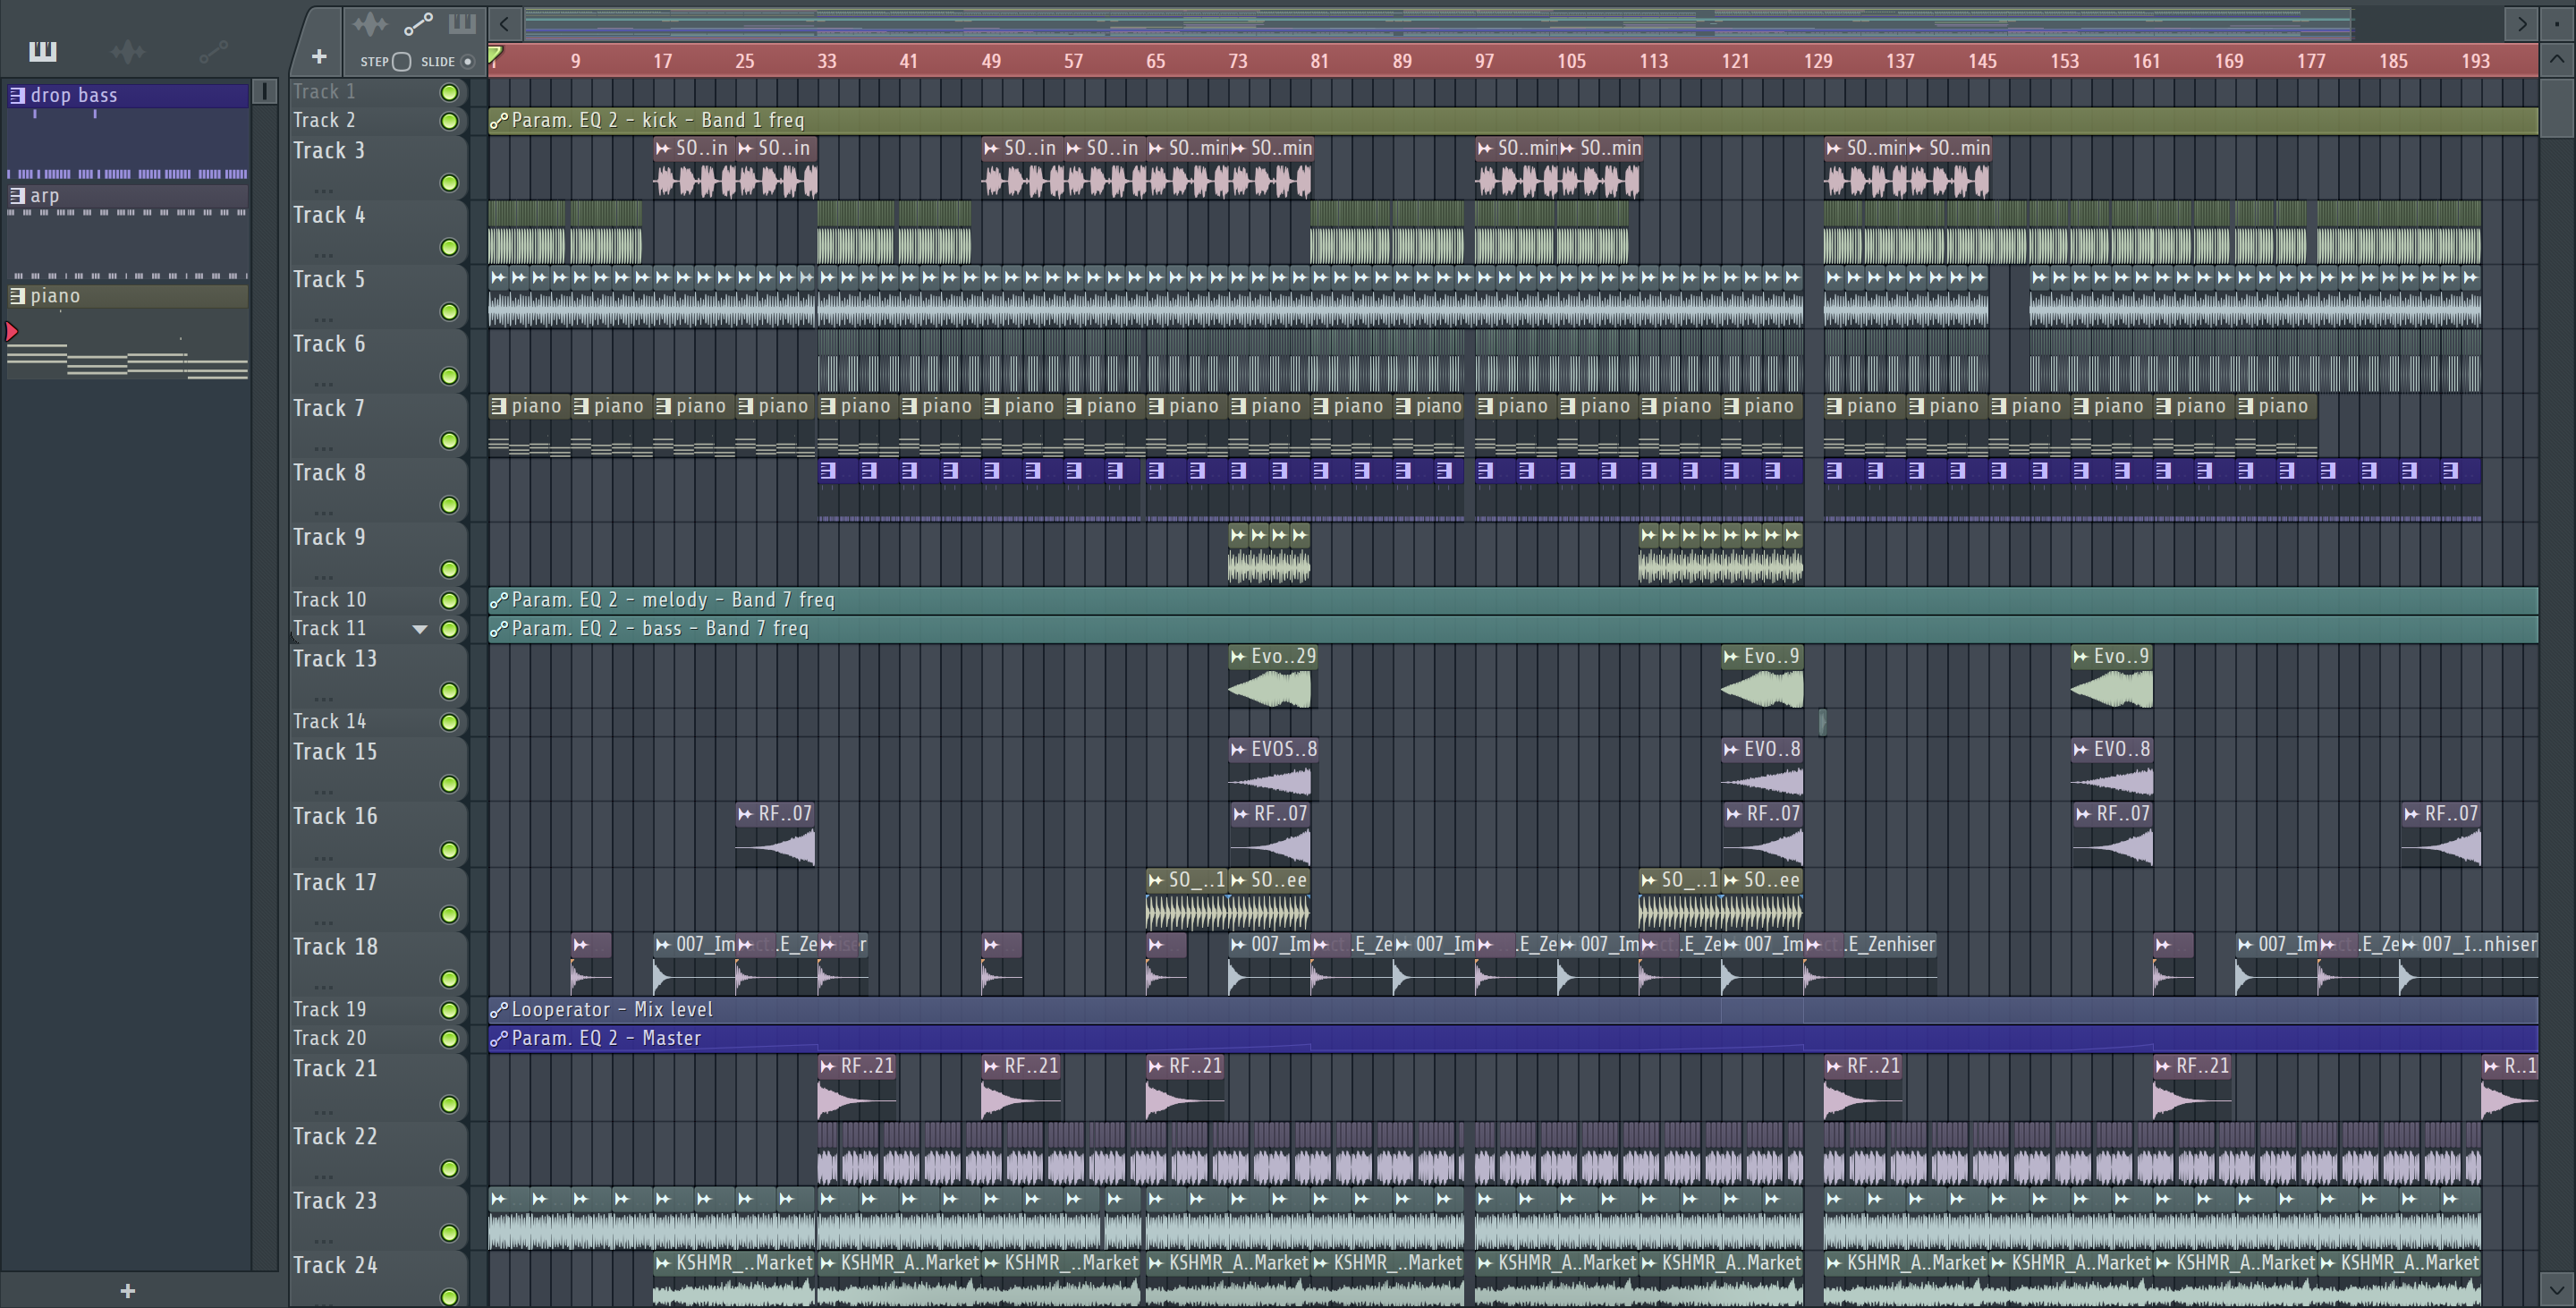Screen dimensions: 2576x1308
Task: Open the first piano clip menu icon on Track 7
Action: click(x=499, y=406)
